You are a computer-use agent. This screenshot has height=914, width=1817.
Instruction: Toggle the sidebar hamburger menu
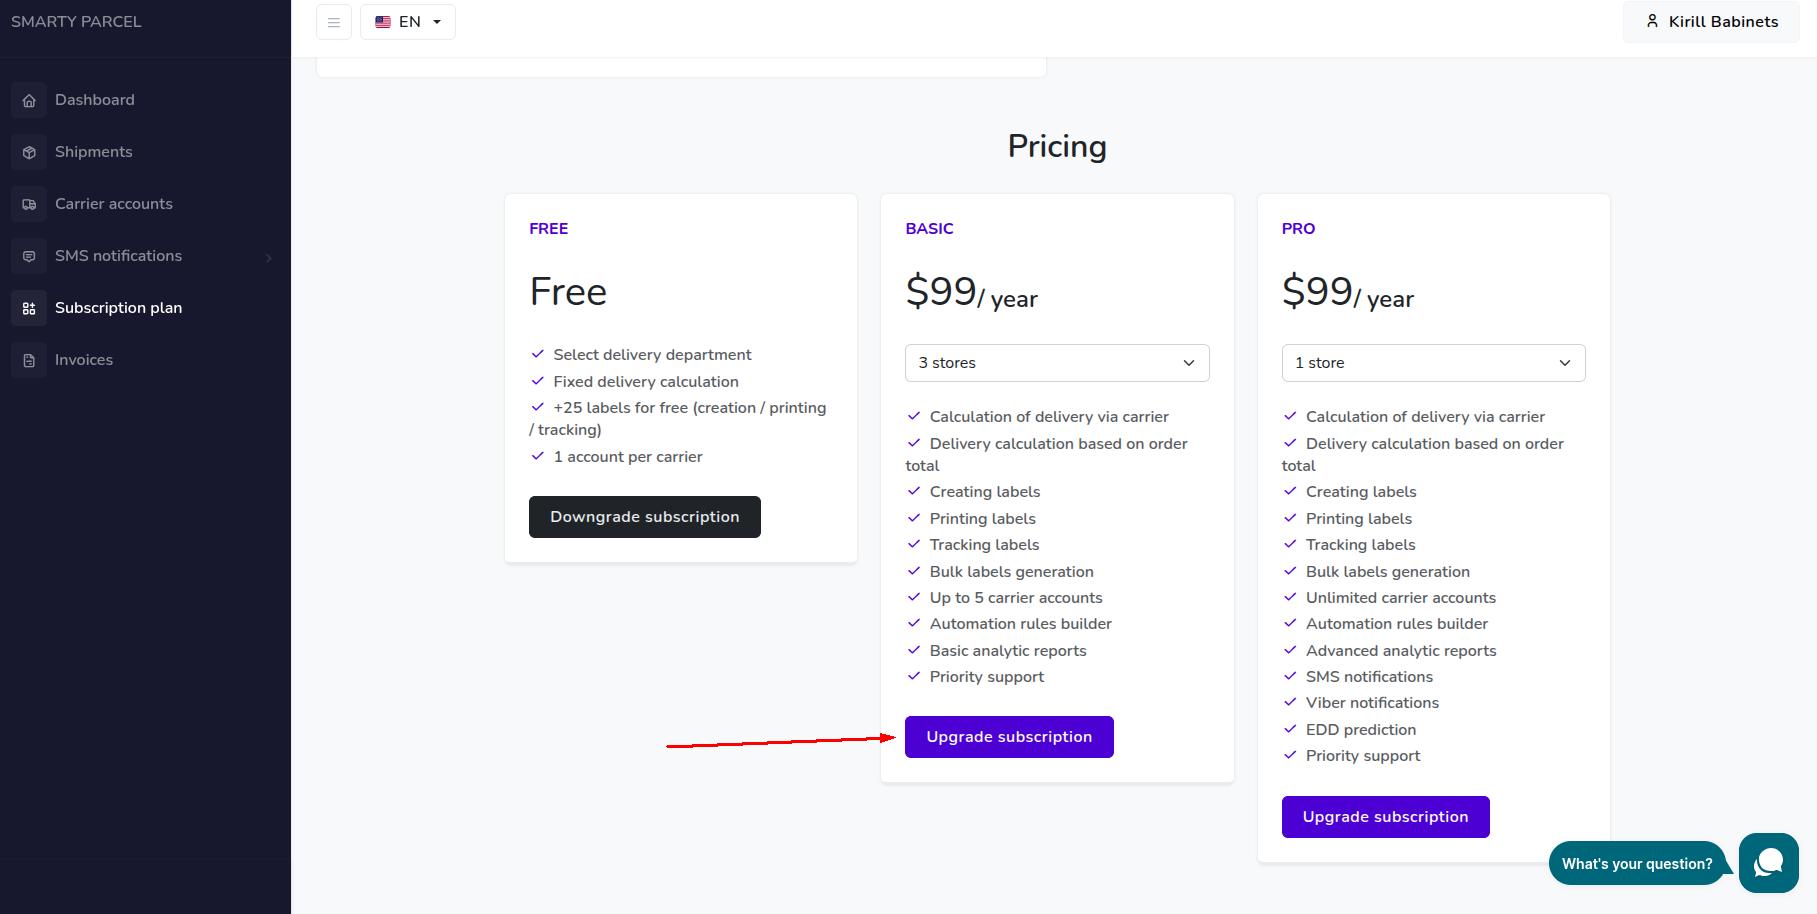(334, 22)
